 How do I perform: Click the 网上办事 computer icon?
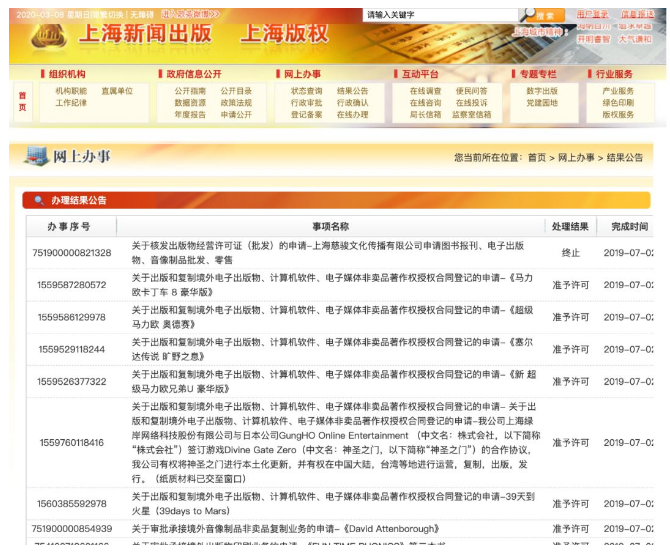click(x=36, y=156)
